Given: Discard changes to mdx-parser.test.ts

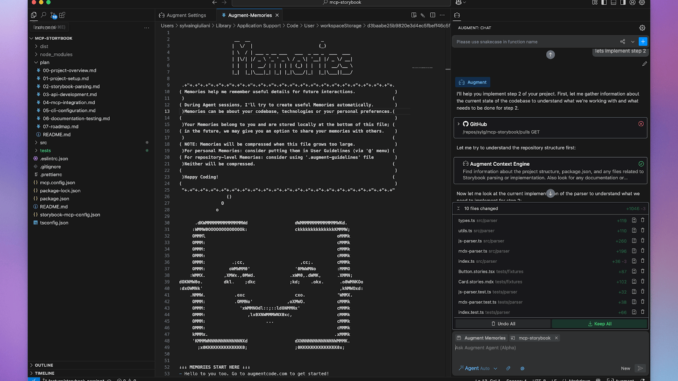Looking at the screenshot, I should tap(643, 302).
